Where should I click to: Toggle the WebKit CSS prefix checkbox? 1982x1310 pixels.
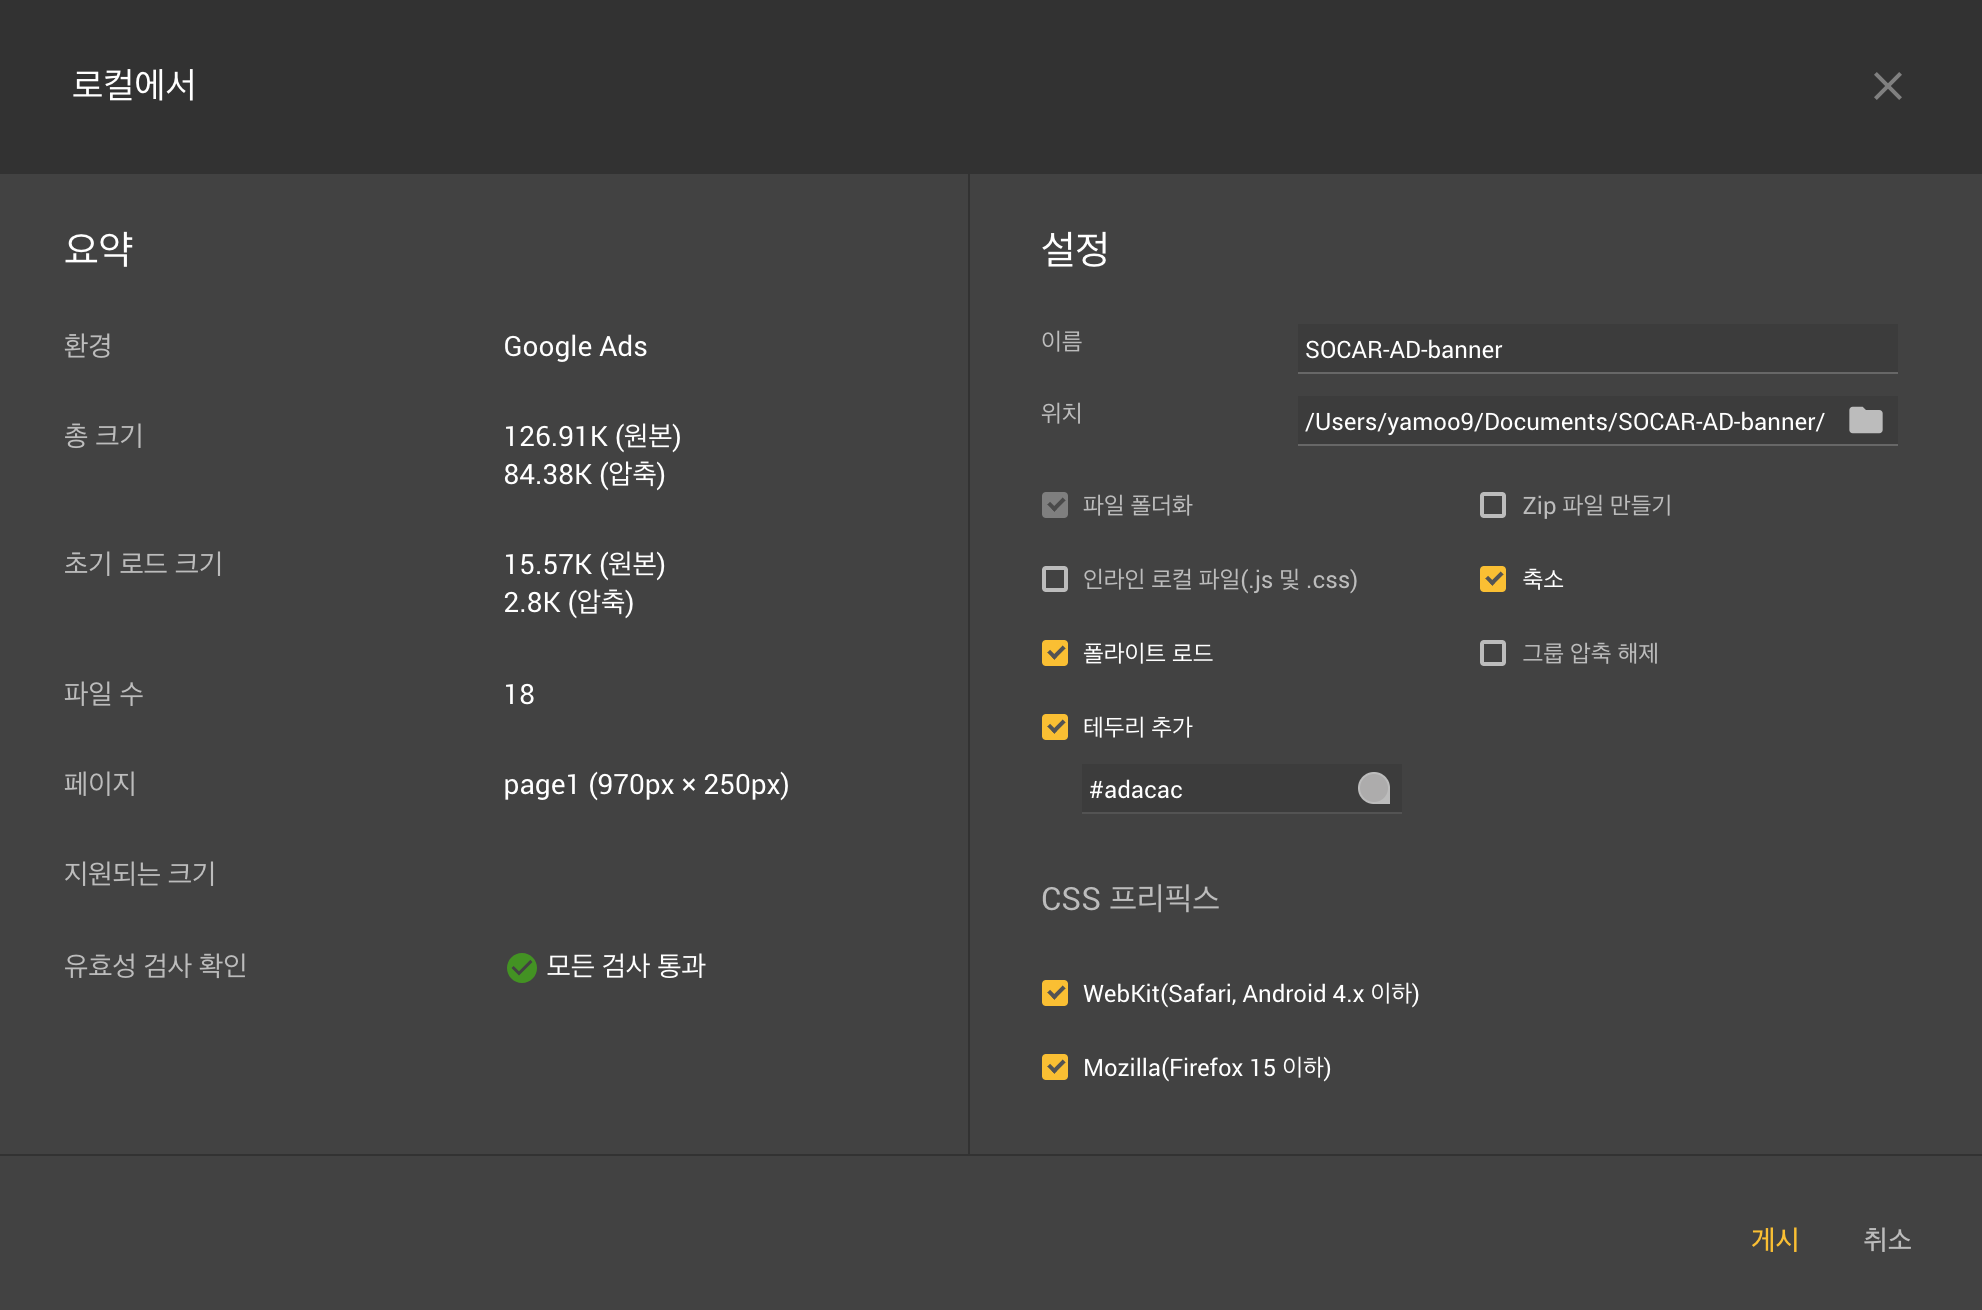1055,993
